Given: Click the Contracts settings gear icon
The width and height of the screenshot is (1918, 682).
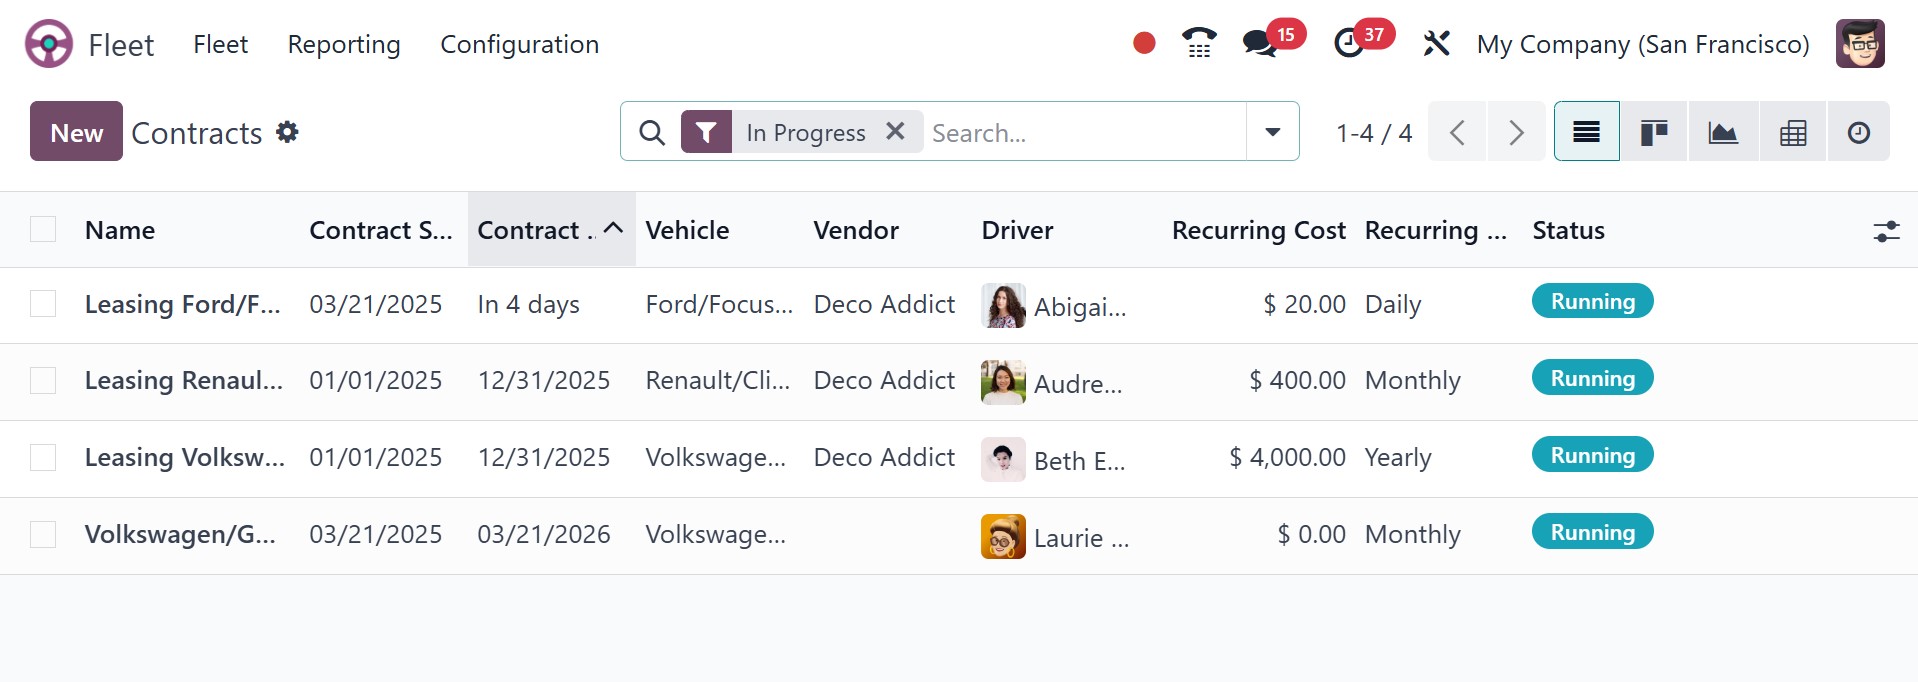Looking at the screenshot, I should point(287,132).
